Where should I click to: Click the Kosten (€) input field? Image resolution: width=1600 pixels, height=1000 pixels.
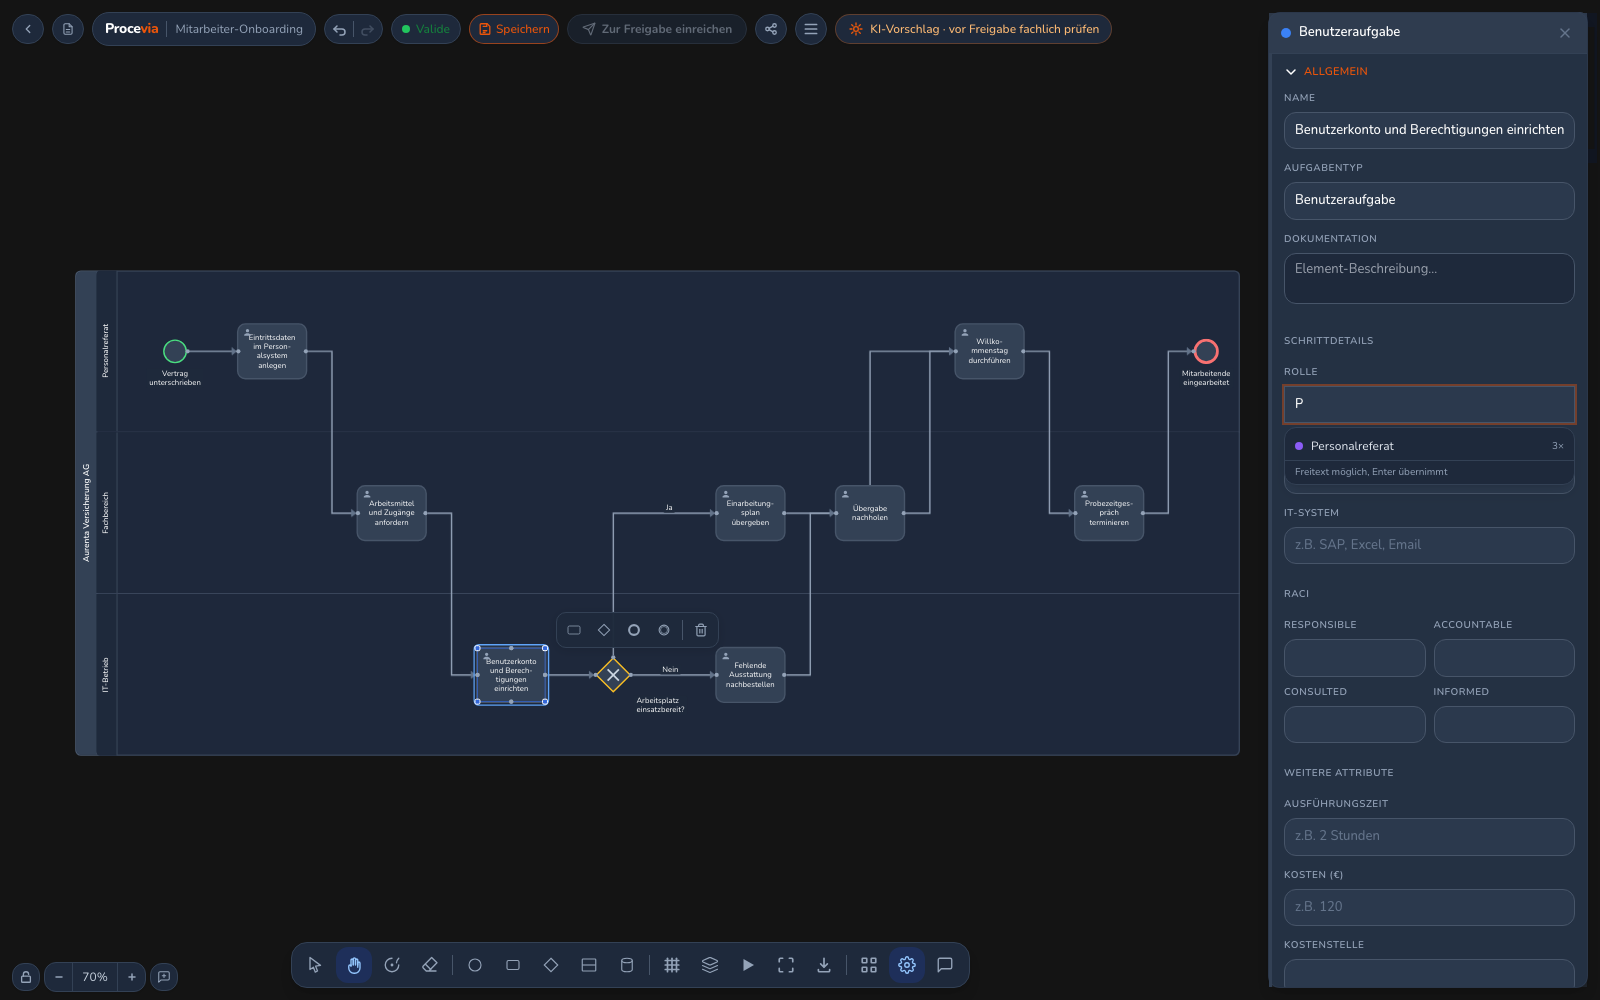pos(1429,907)
